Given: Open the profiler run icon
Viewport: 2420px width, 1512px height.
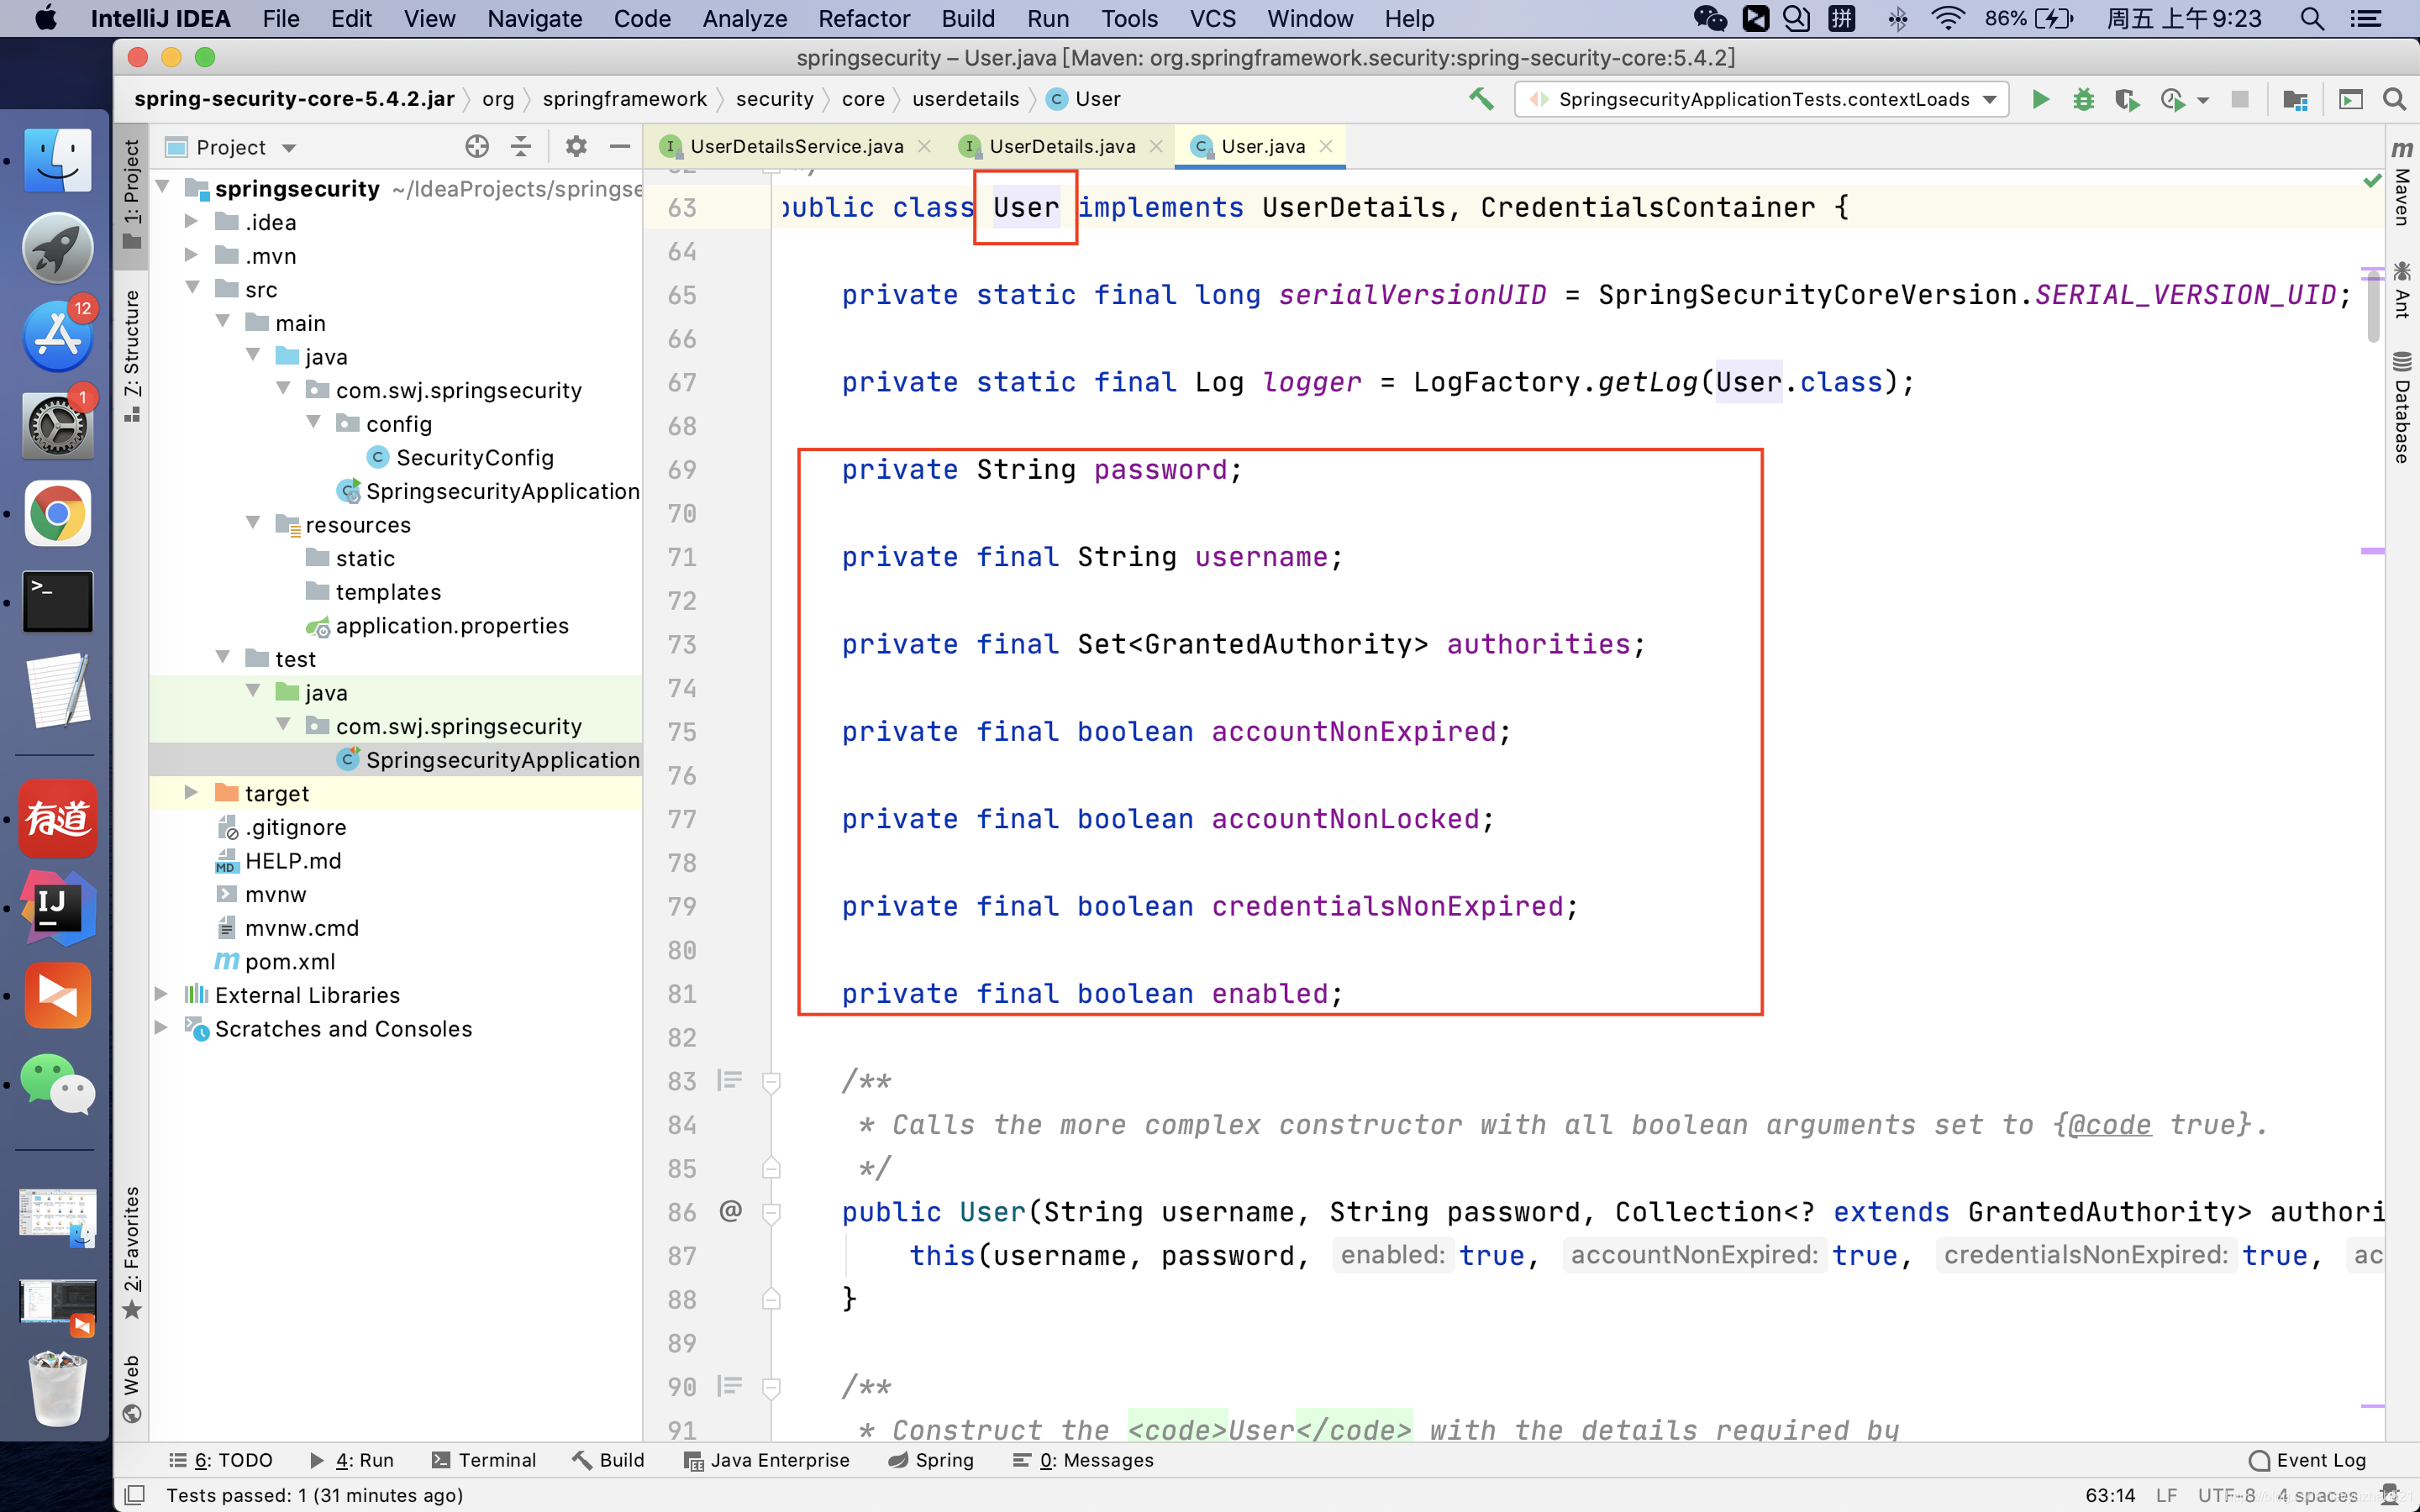Looking at the screenshot, I should click(x=2172, y=99).
